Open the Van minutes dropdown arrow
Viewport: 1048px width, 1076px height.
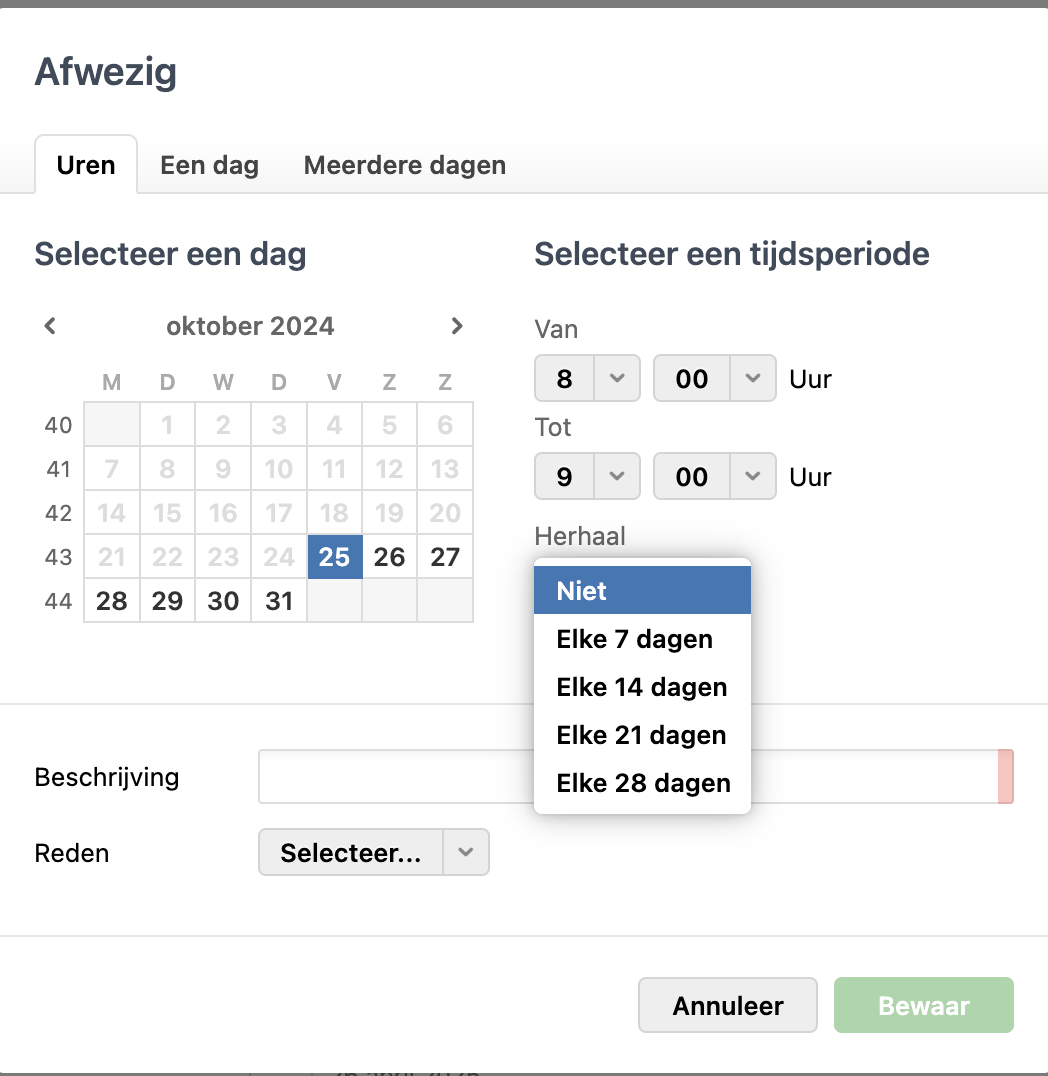pos(754,379)
